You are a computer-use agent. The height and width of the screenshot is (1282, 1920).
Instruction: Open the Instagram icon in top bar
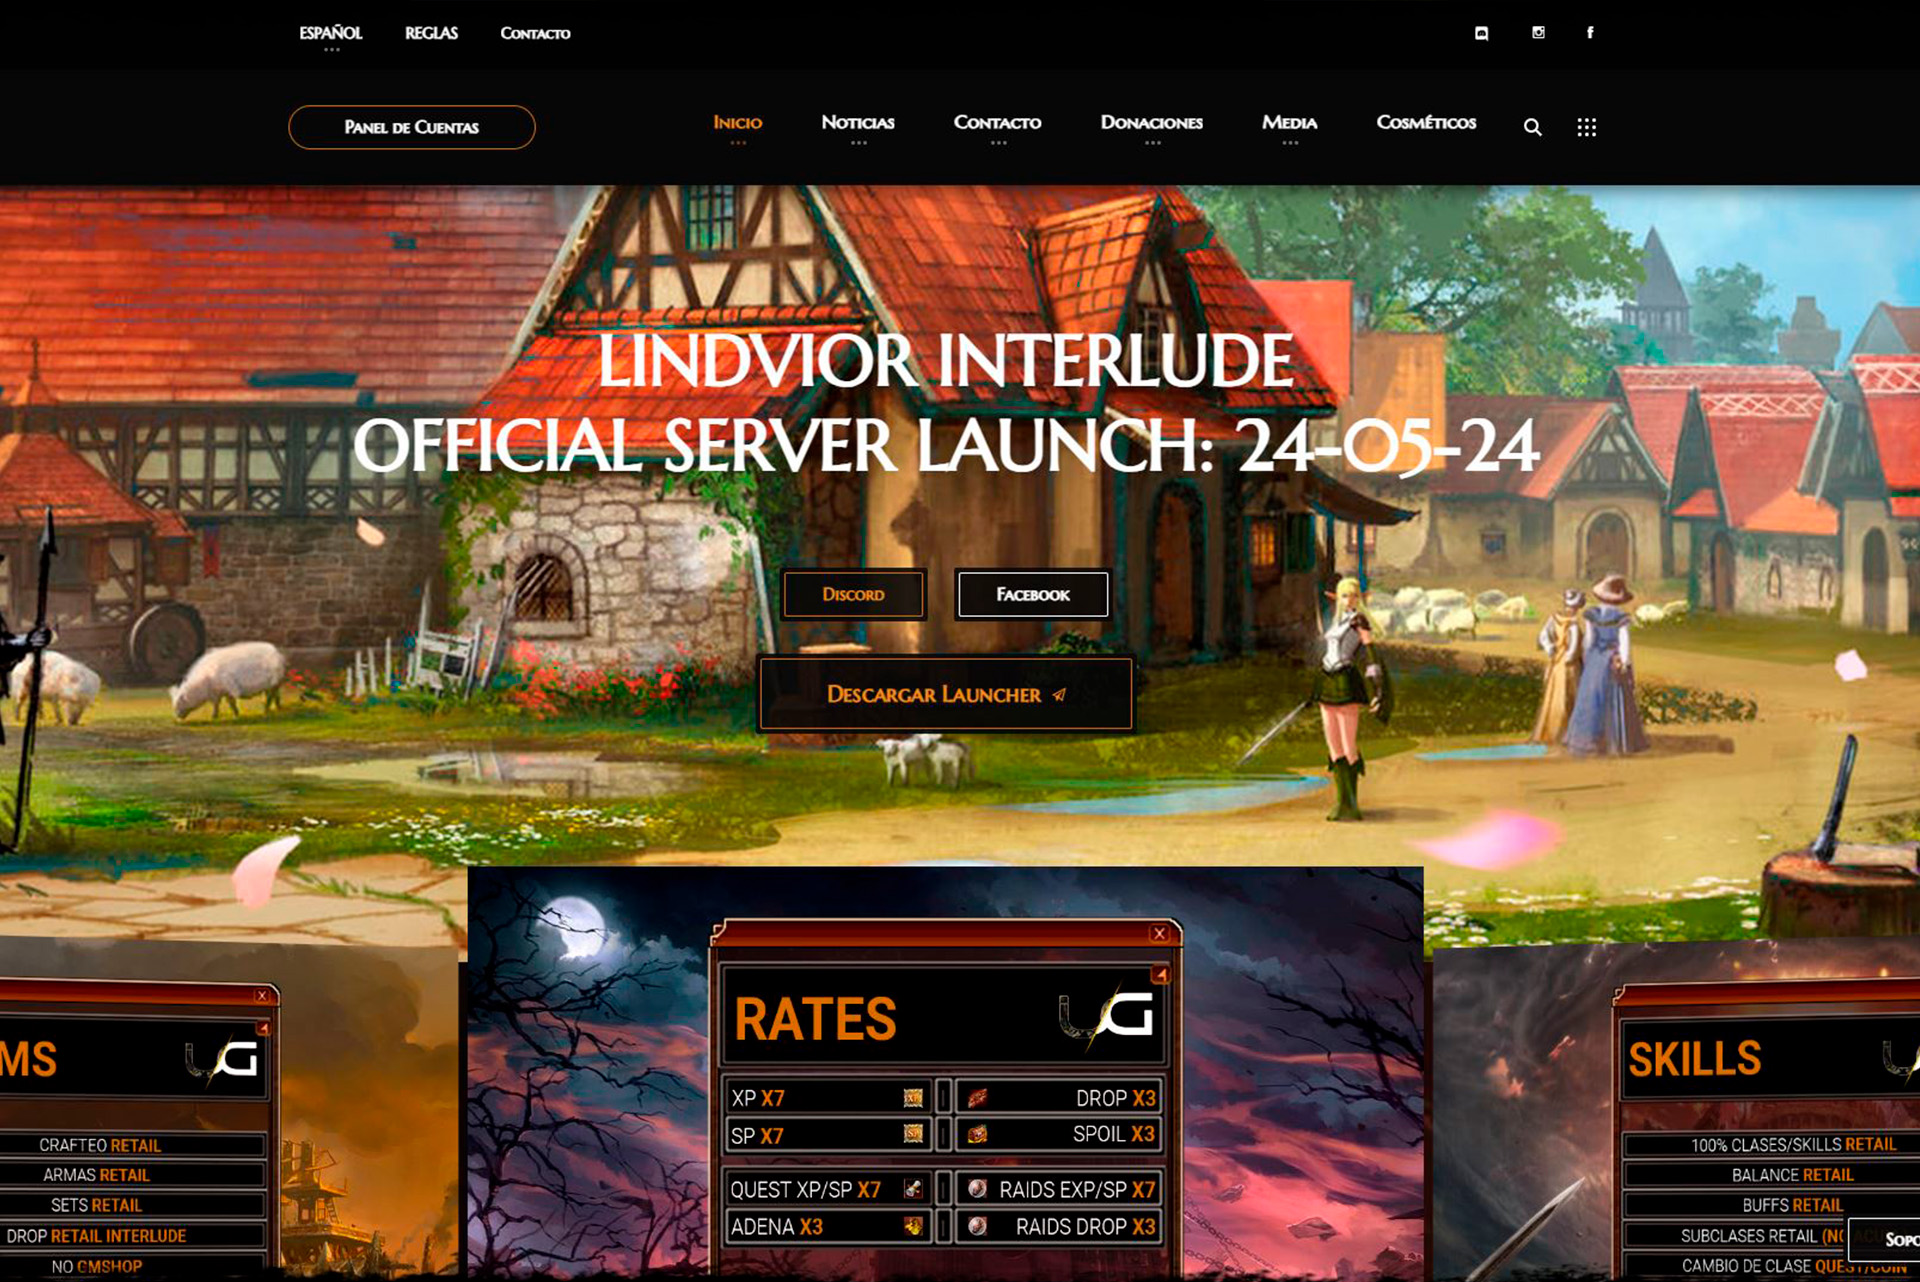click(x=1538, y=33)
